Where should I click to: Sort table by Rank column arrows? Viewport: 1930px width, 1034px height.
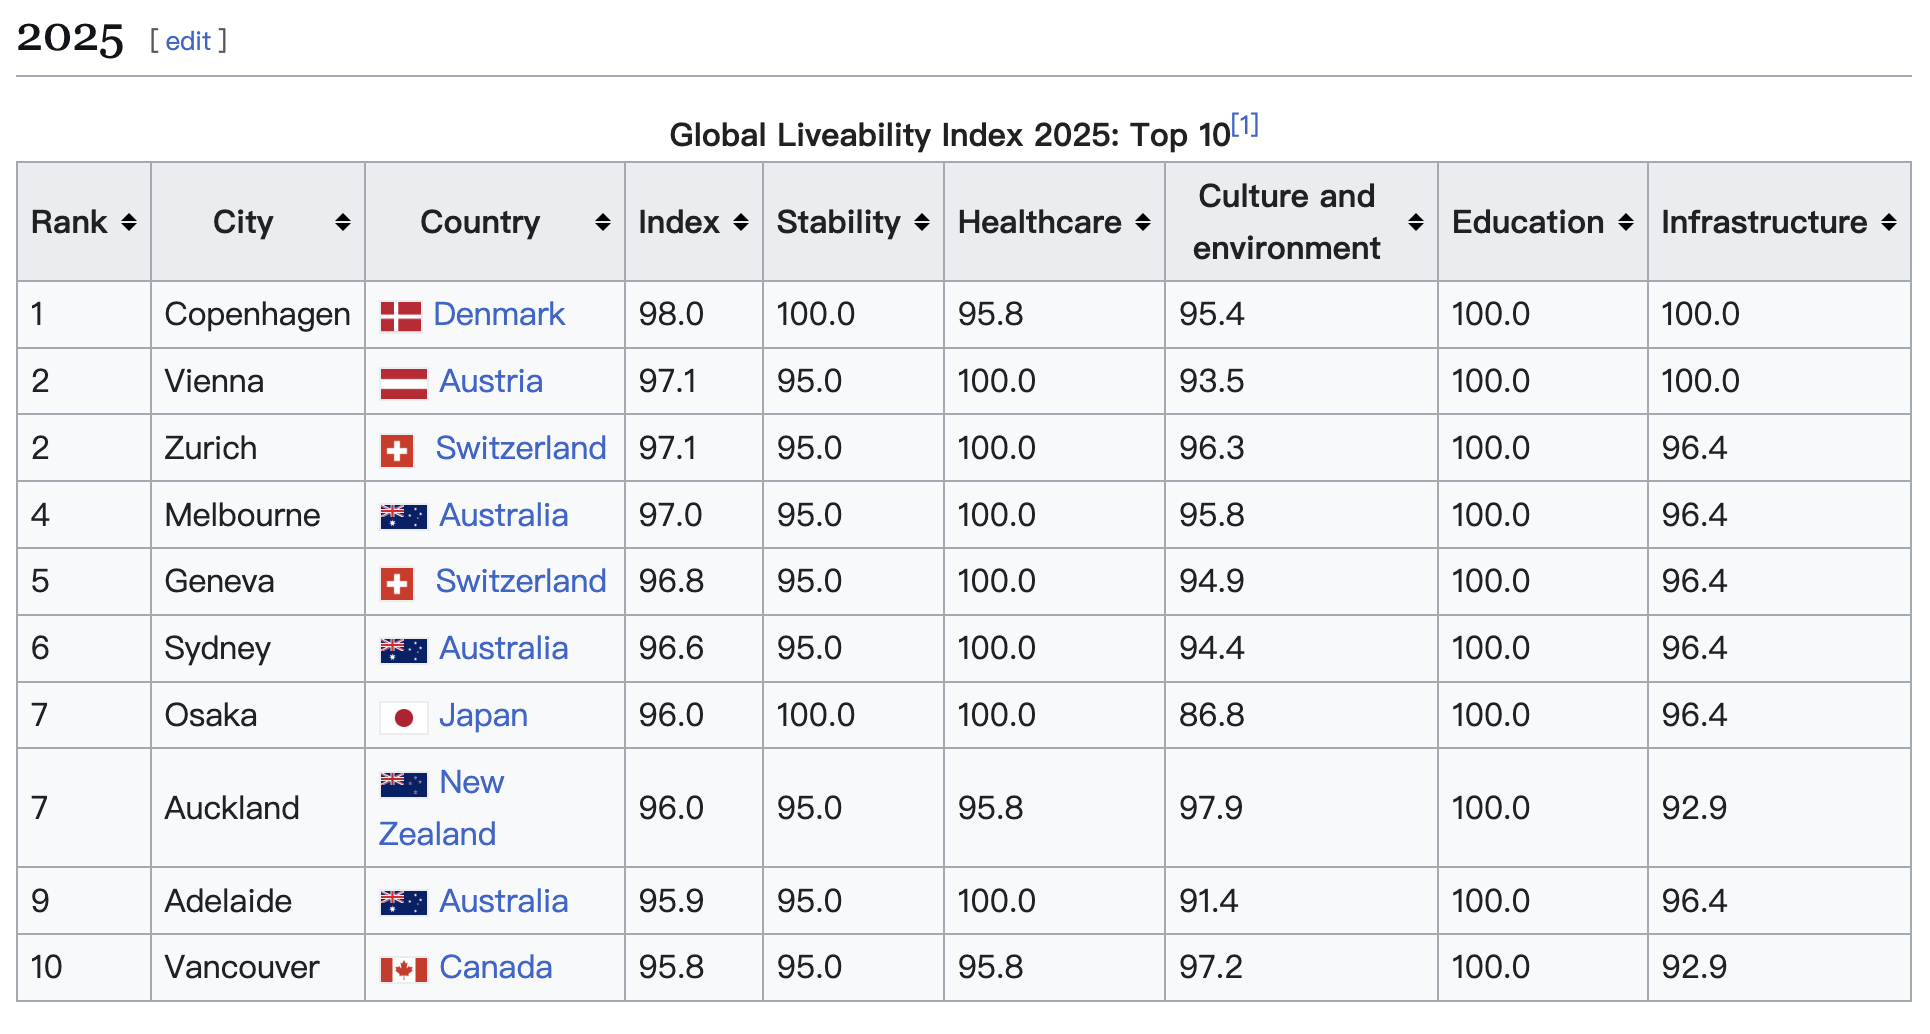pyautogui.click(x=129, y=222)
